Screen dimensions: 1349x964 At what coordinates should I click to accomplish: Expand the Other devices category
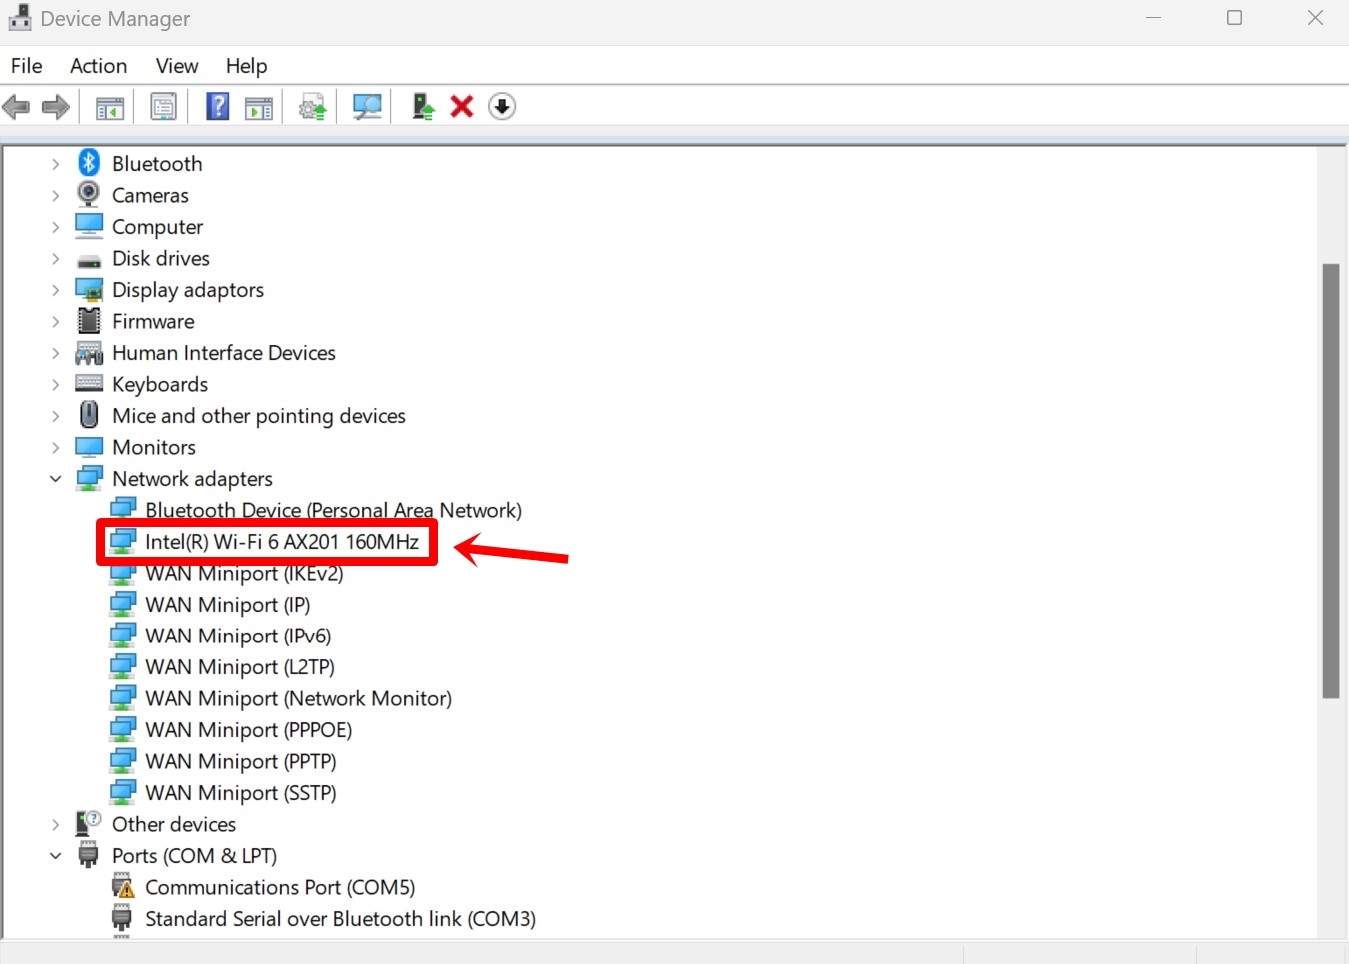(x=56, y=824)
